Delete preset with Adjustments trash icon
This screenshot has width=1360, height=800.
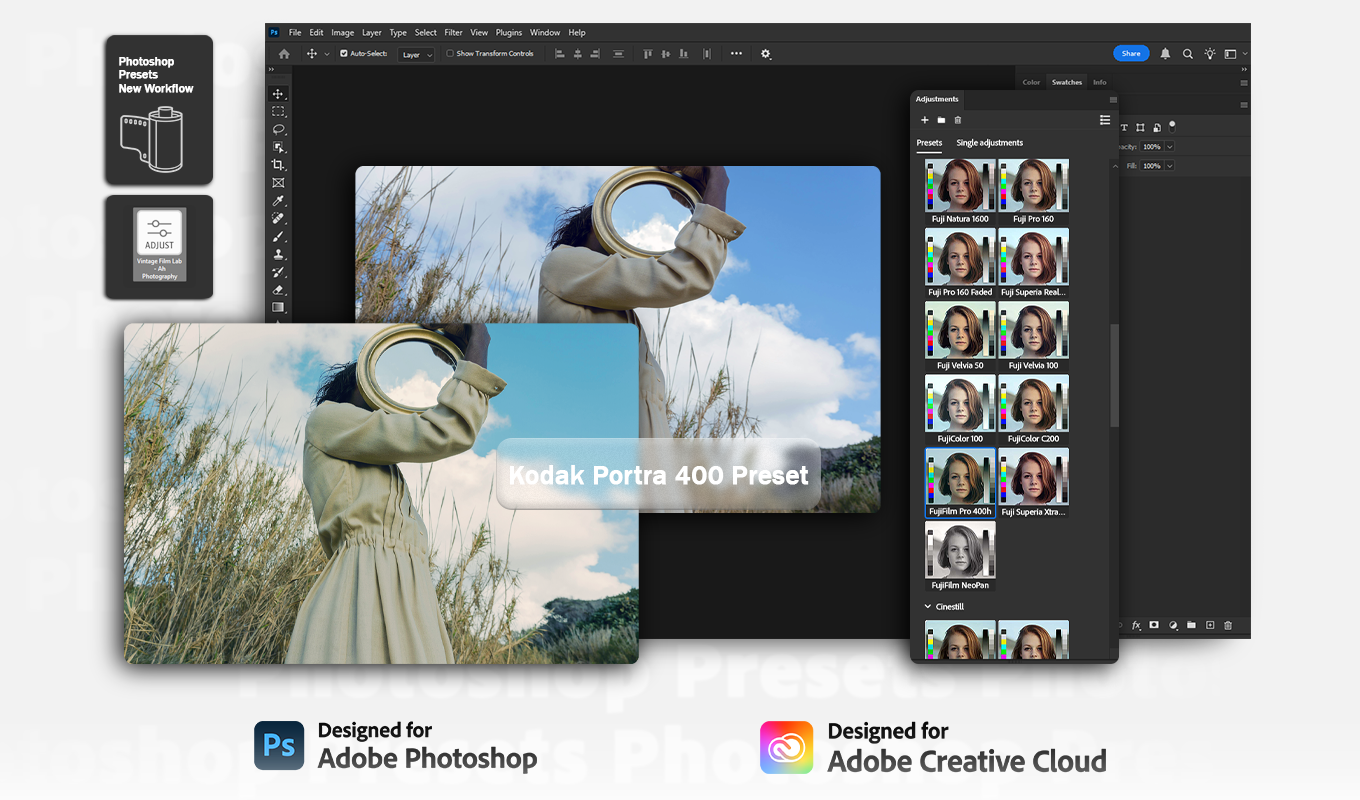tap(958, 120)
